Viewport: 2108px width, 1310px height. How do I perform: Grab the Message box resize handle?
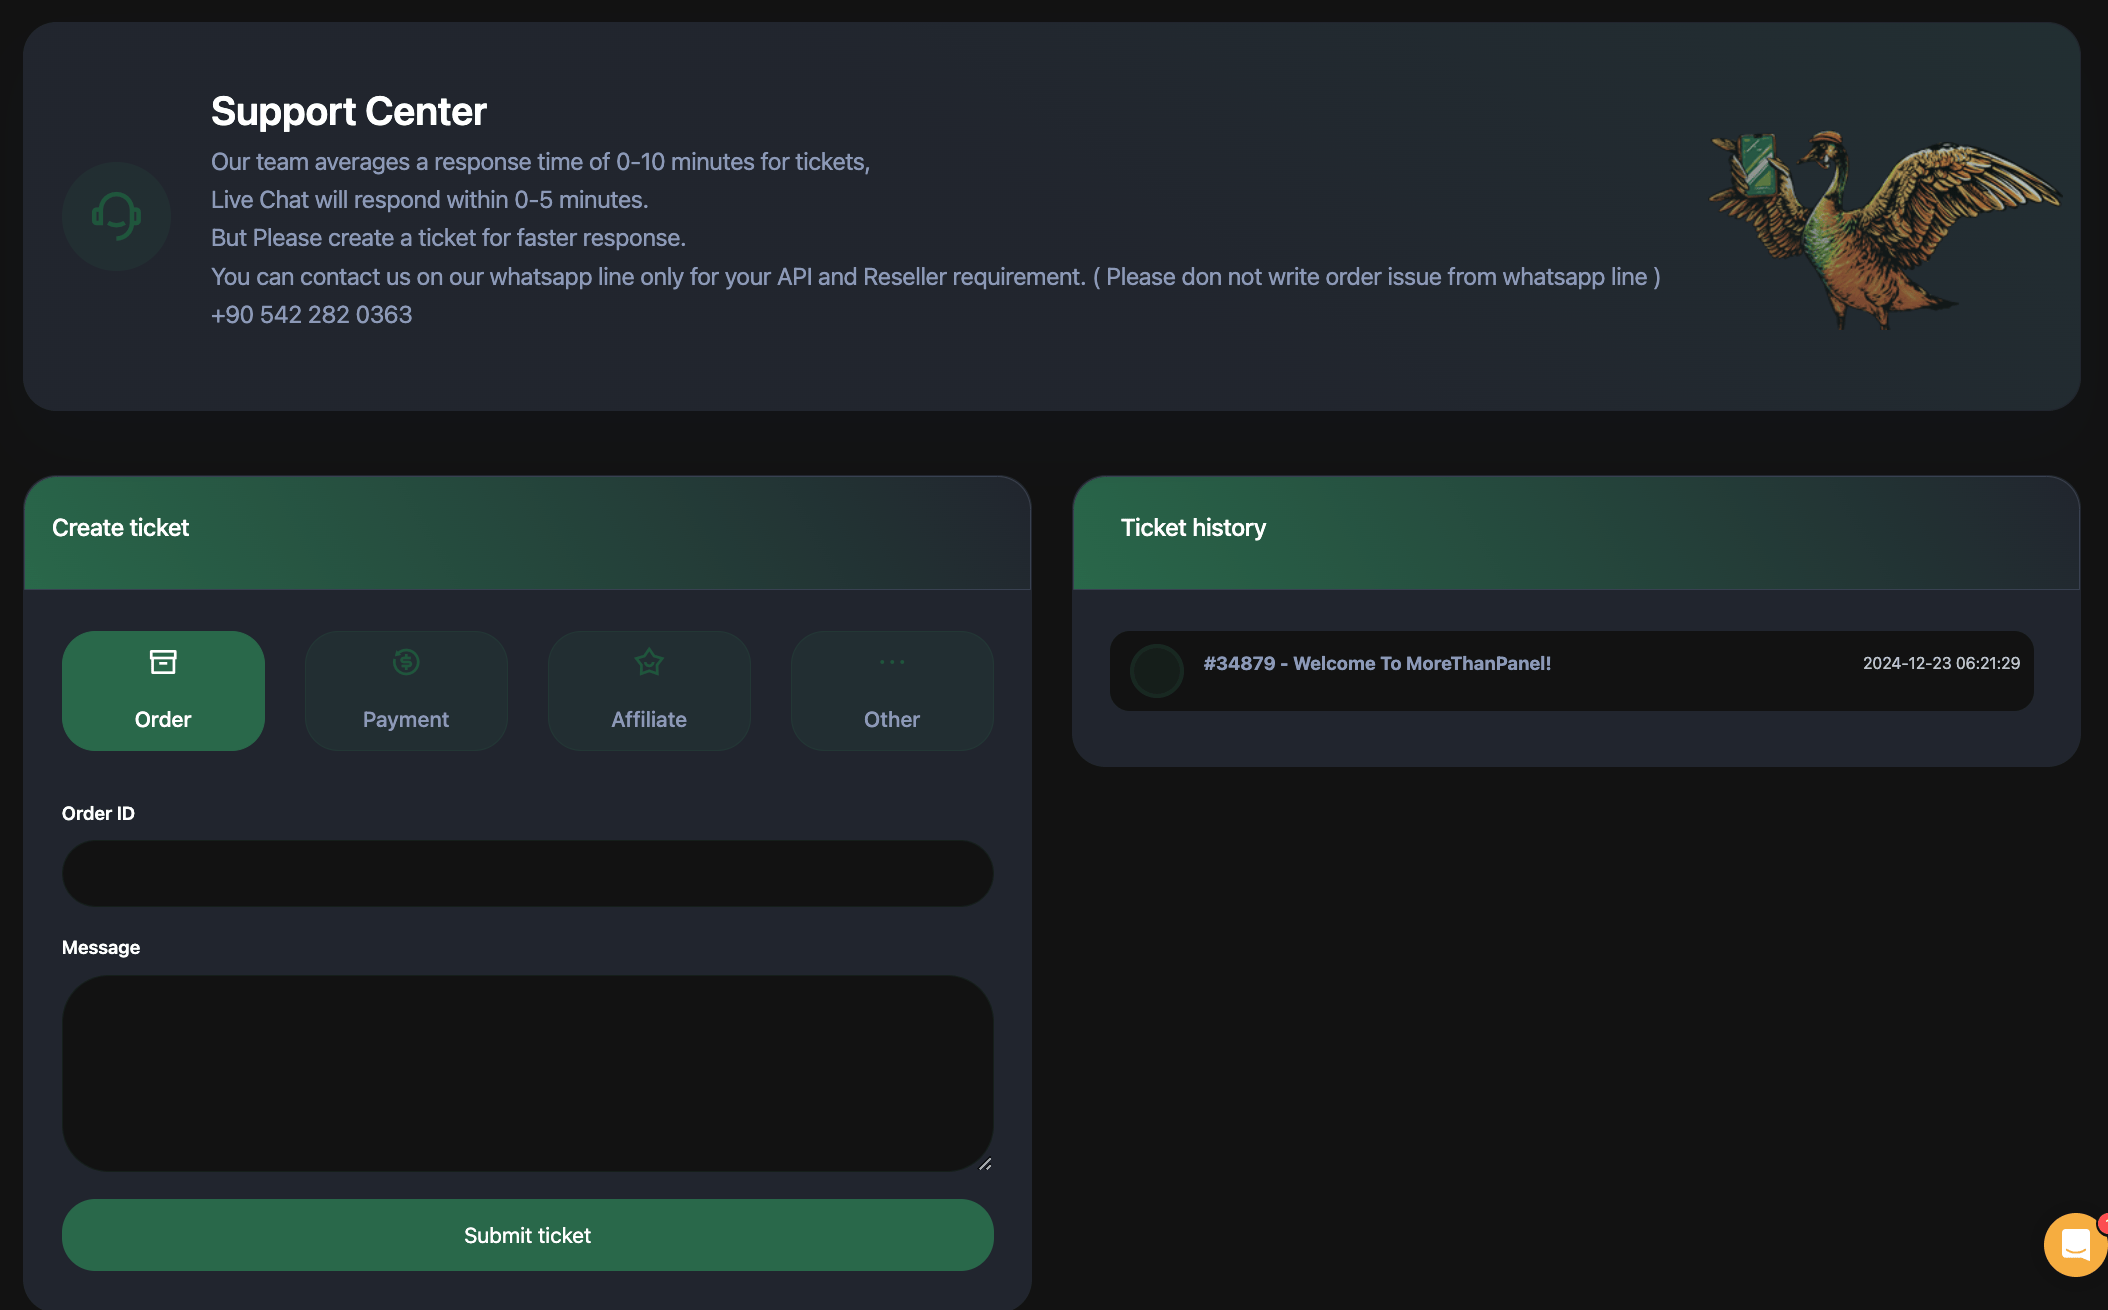pyautogui.click(x=985, y=1163)
